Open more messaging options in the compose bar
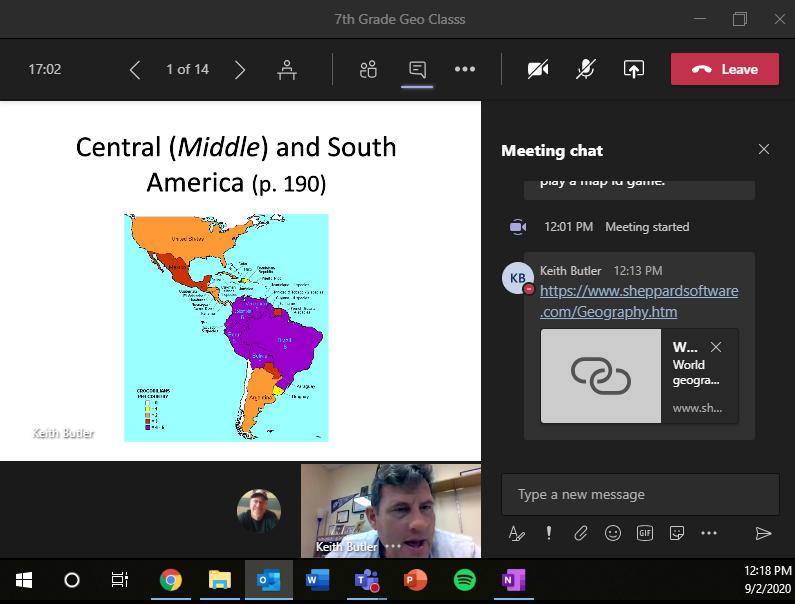 [709, 533]
